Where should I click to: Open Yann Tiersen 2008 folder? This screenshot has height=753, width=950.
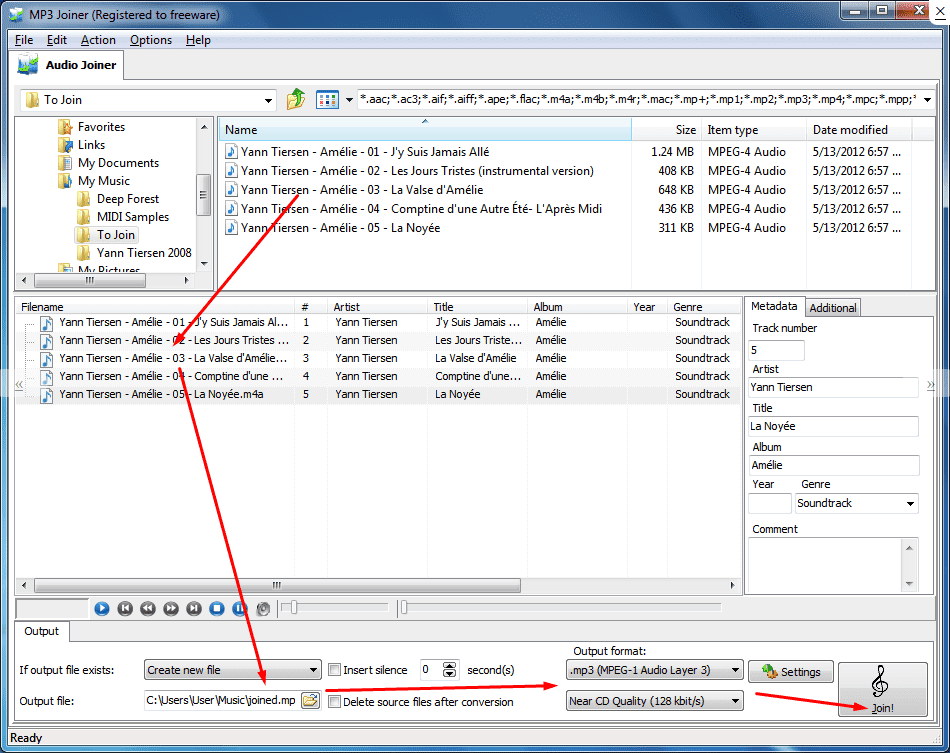click(144, 253)
